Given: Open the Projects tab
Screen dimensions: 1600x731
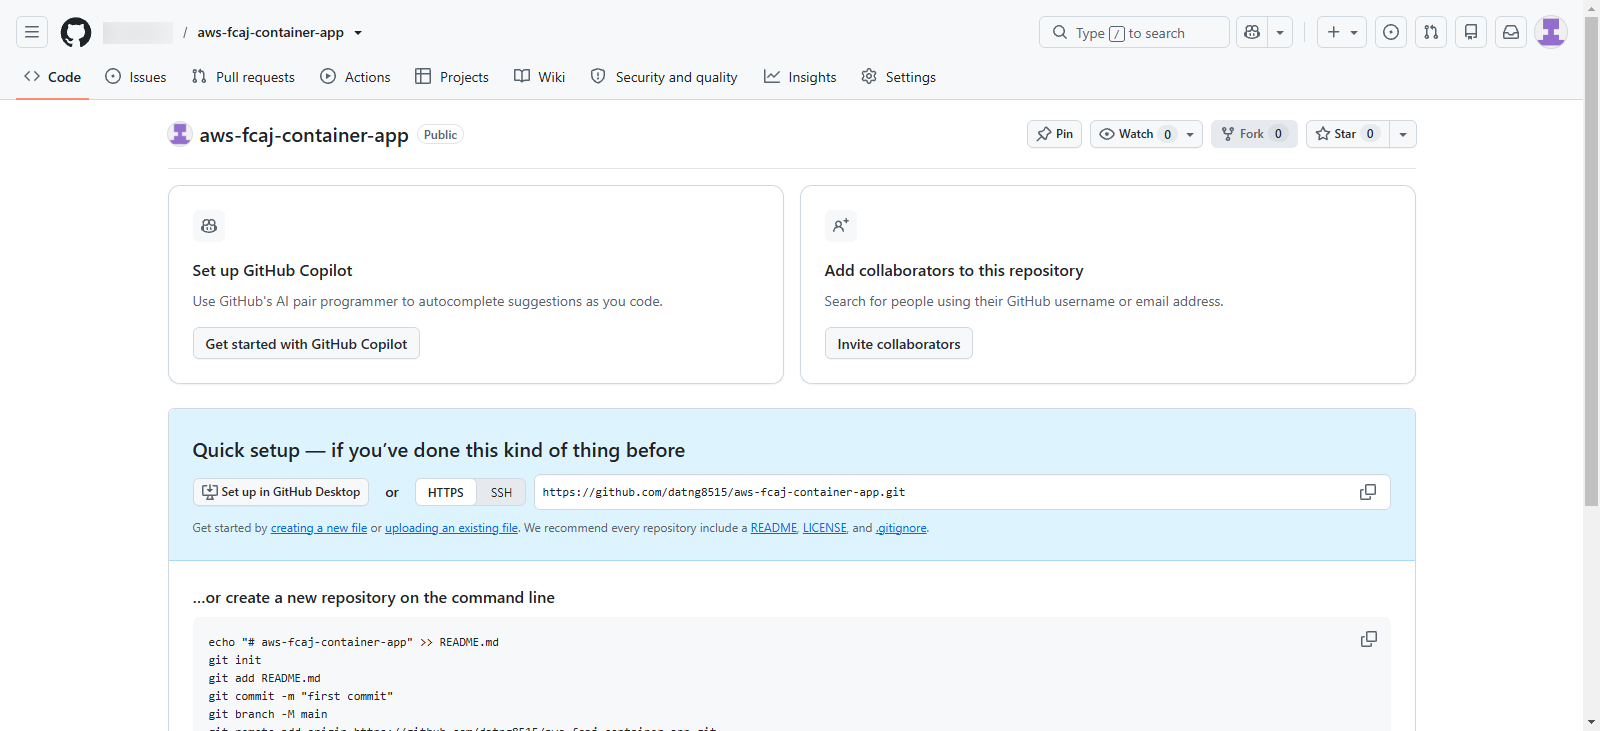Looking at the screenshot, I should point(452,77).
